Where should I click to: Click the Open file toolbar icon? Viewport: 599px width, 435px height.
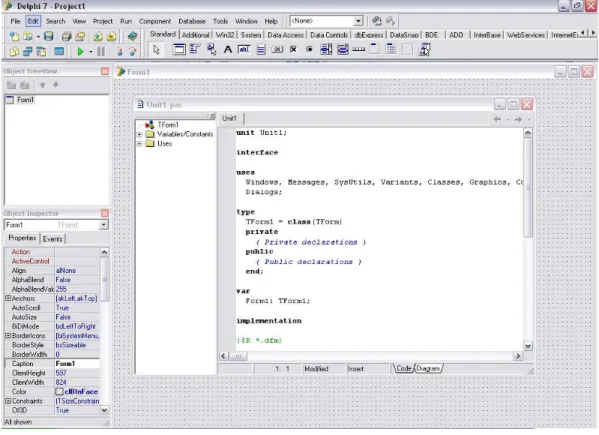[x=28, y=36]
